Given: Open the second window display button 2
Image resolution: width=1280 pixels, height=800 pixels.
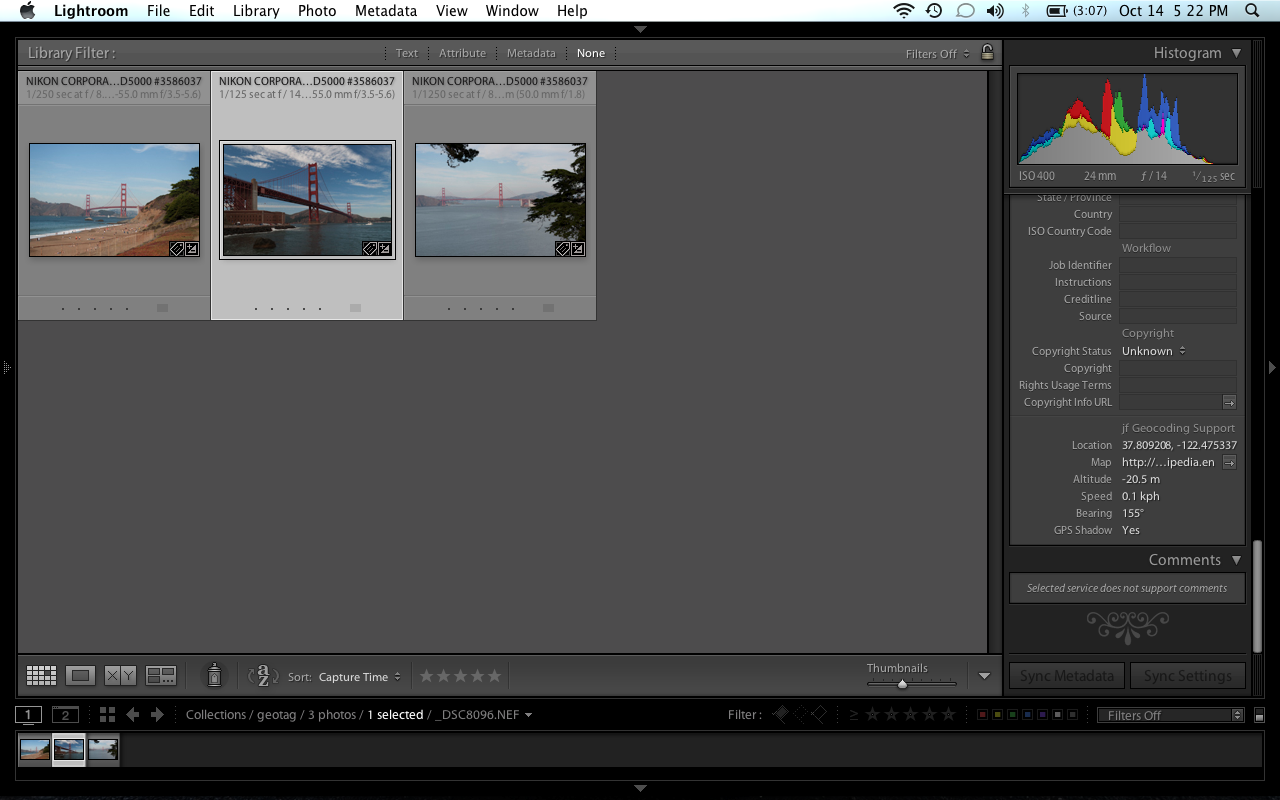Looking at the screenshot, I should 65,715.
